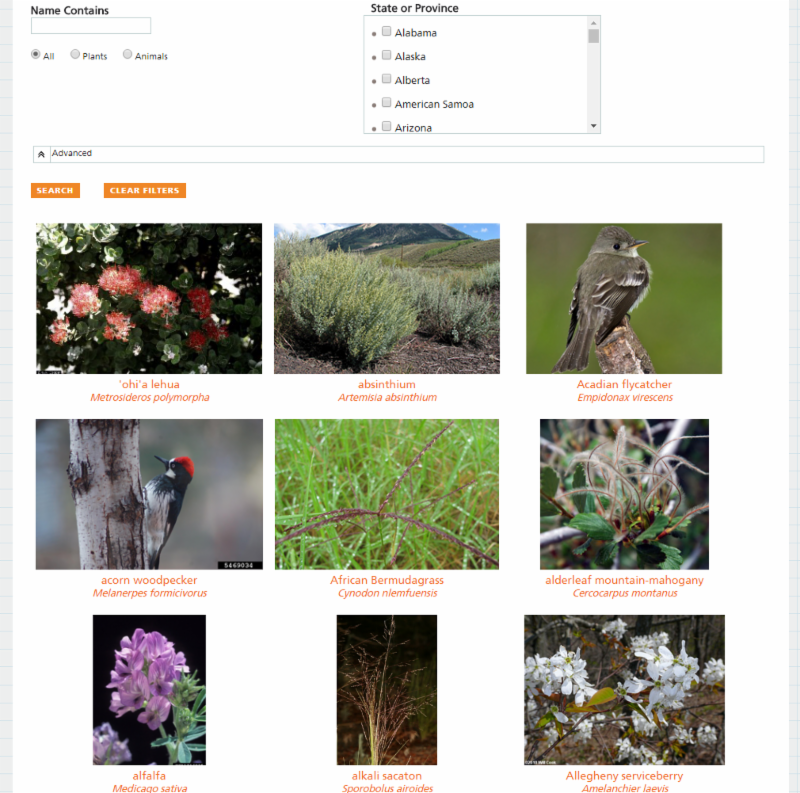
Task: Expand the Advanced section chevron icon
Action: click(x=41, y=154)
